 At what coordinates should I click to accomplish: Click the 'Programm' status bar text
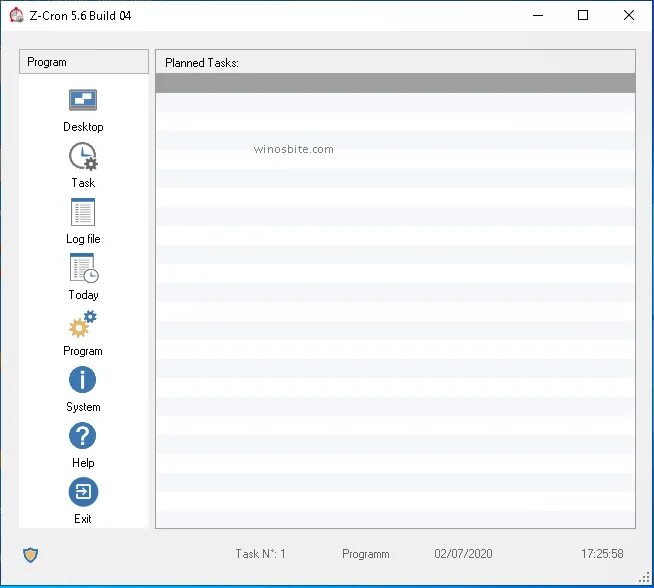point(366,554)
